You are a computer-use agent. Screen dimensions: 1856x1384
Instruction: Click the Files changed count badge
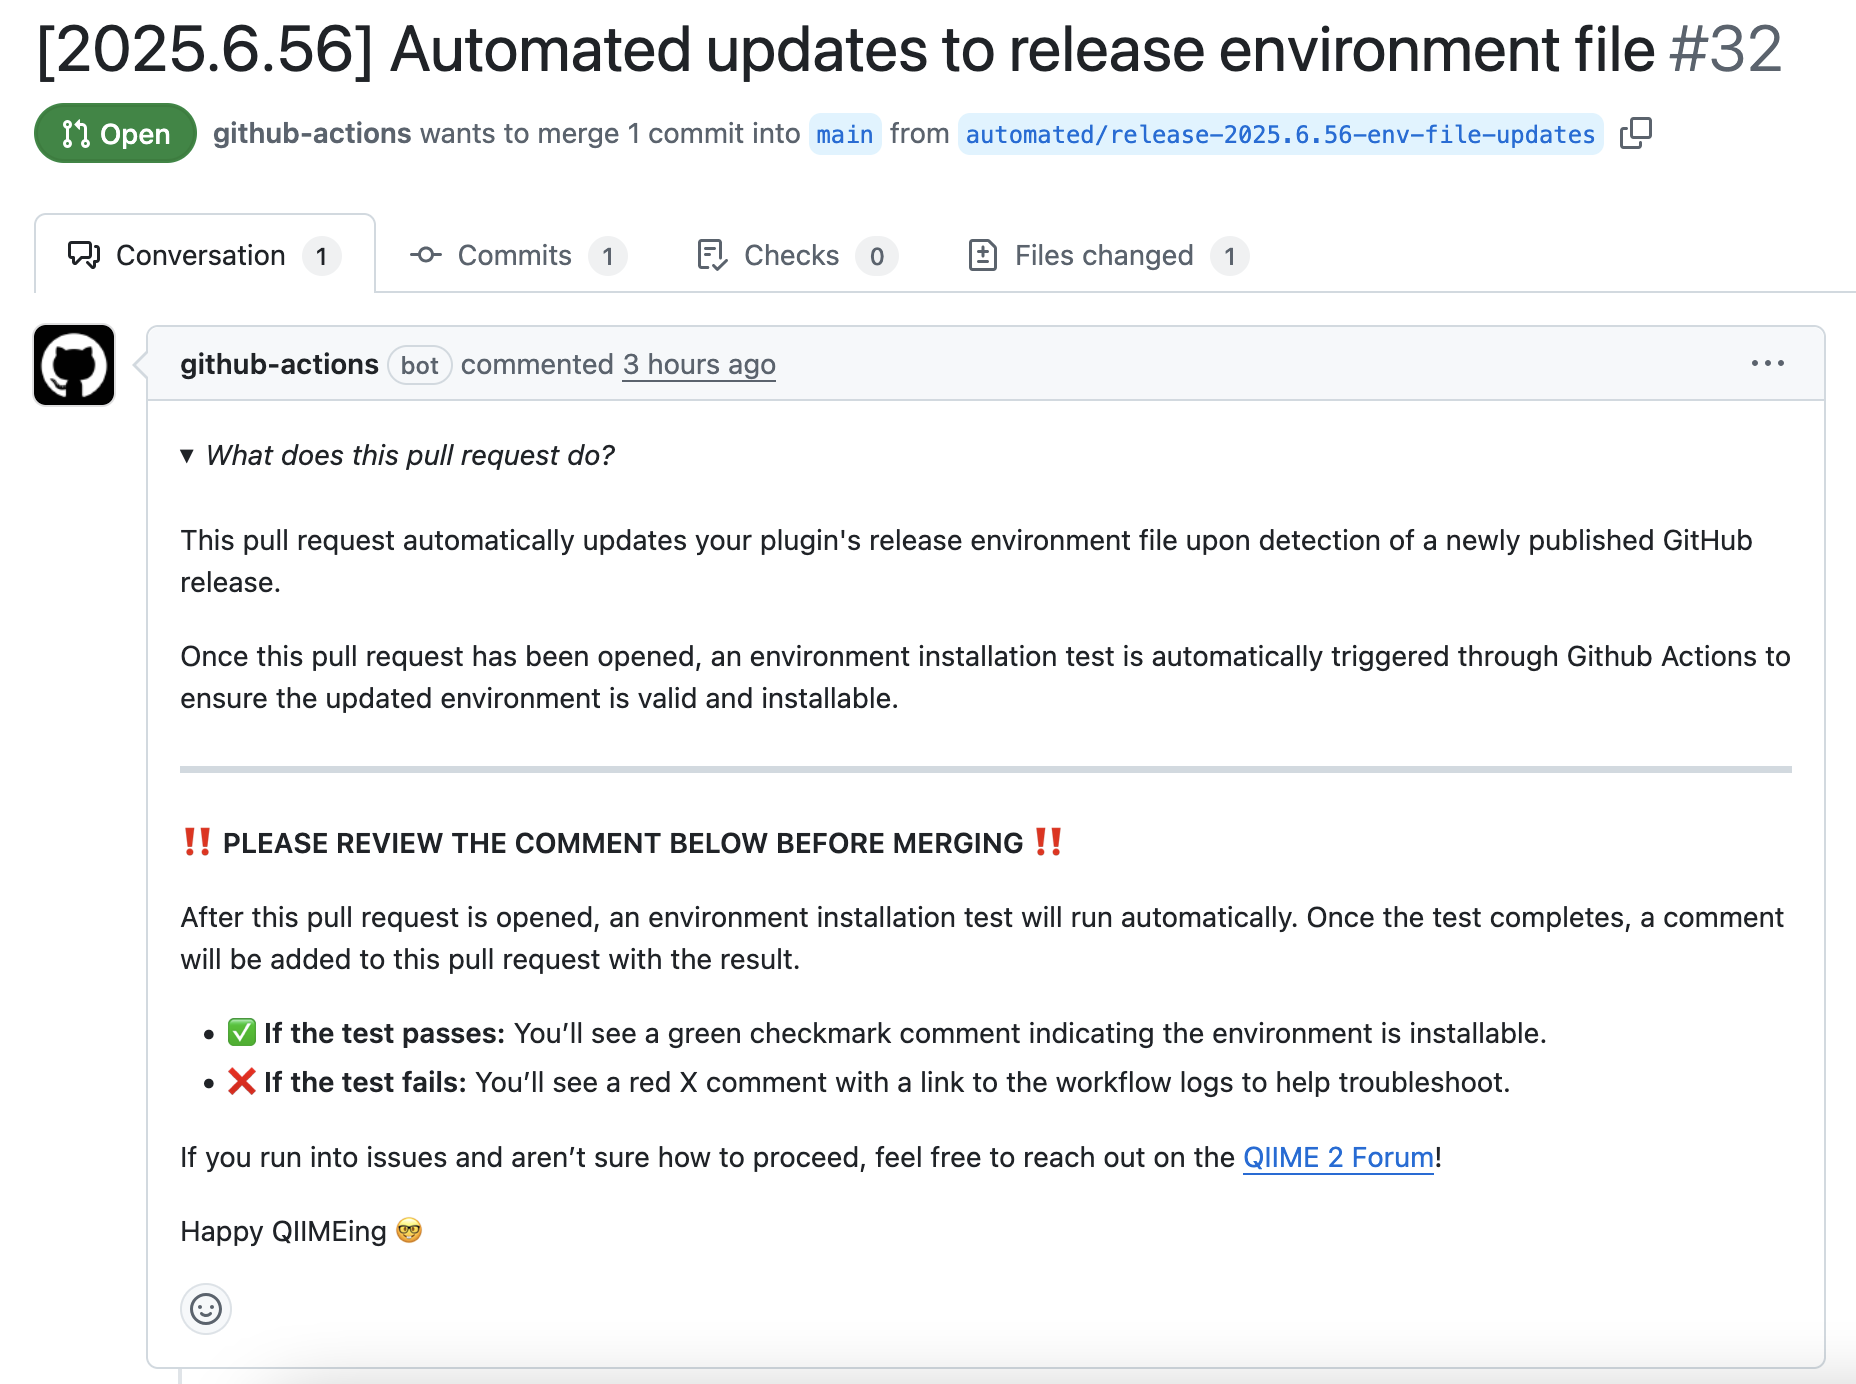coord(1229,256)
